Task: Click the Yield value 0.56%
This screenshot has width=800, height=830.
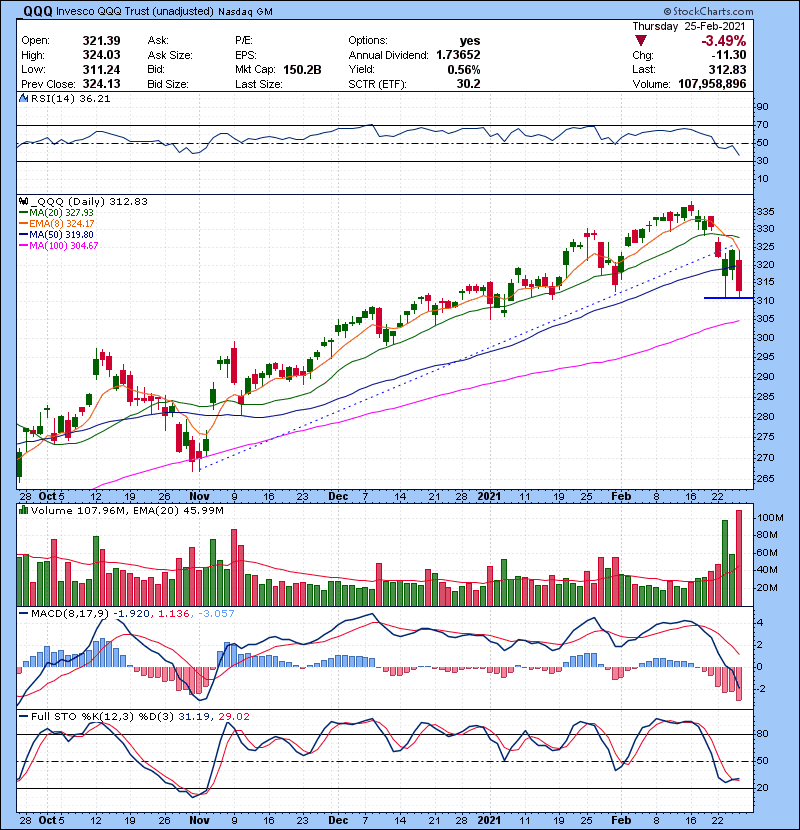Action: pyautogui.click(x=464, y=70)
